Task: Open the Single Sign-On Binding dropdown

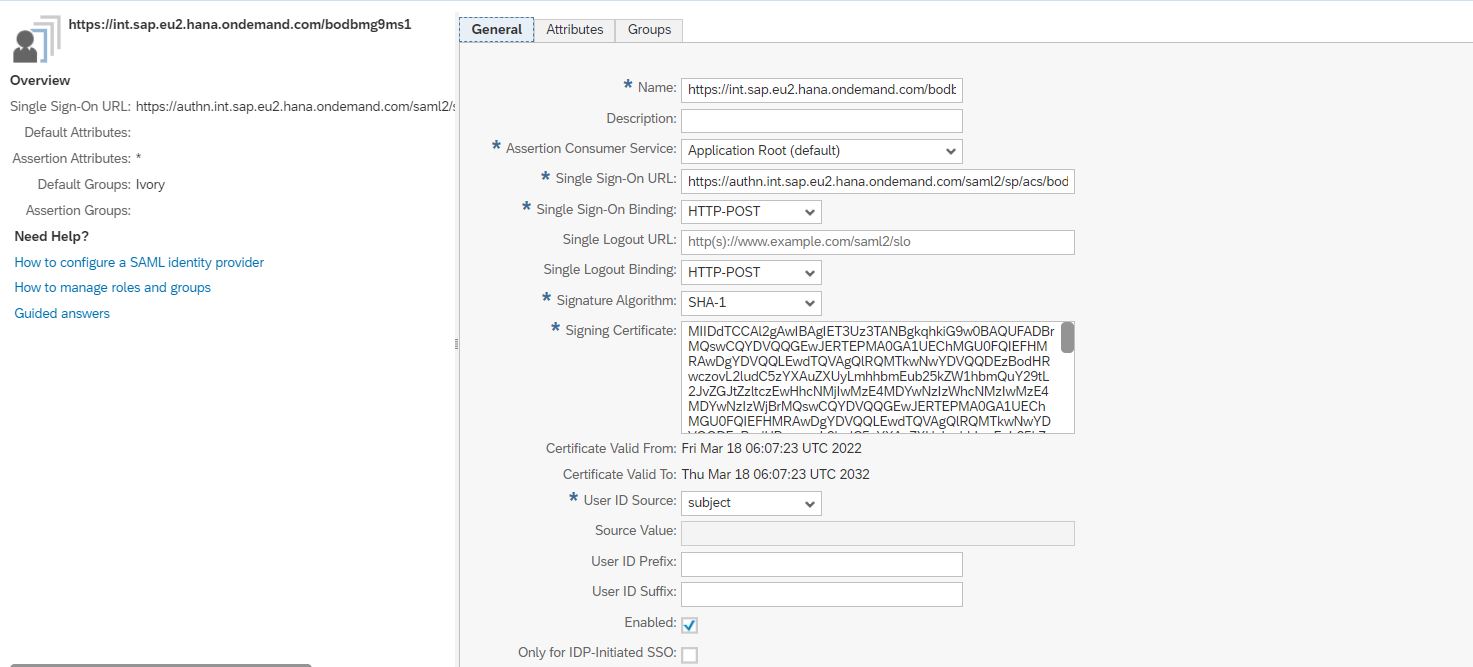Action: 751,212
